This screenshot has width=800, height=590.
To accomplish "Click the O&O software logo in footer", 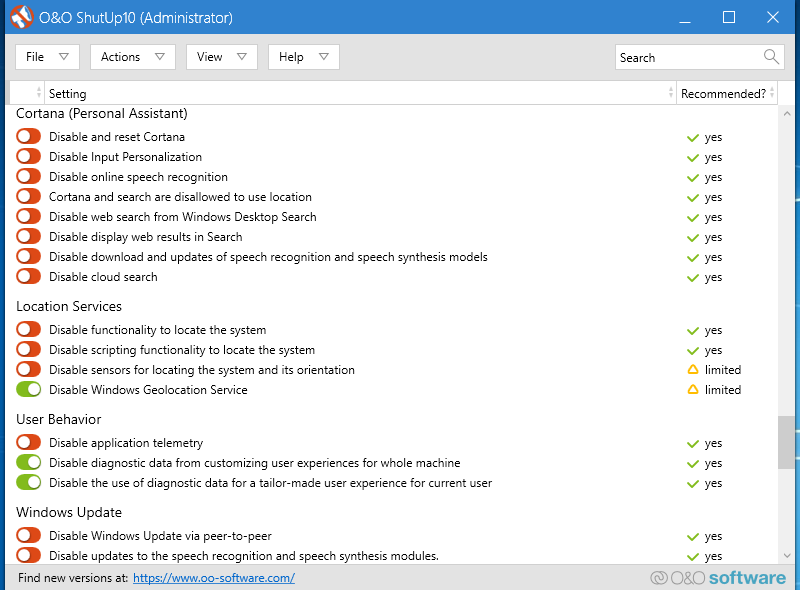I will [x=718, y=578].
